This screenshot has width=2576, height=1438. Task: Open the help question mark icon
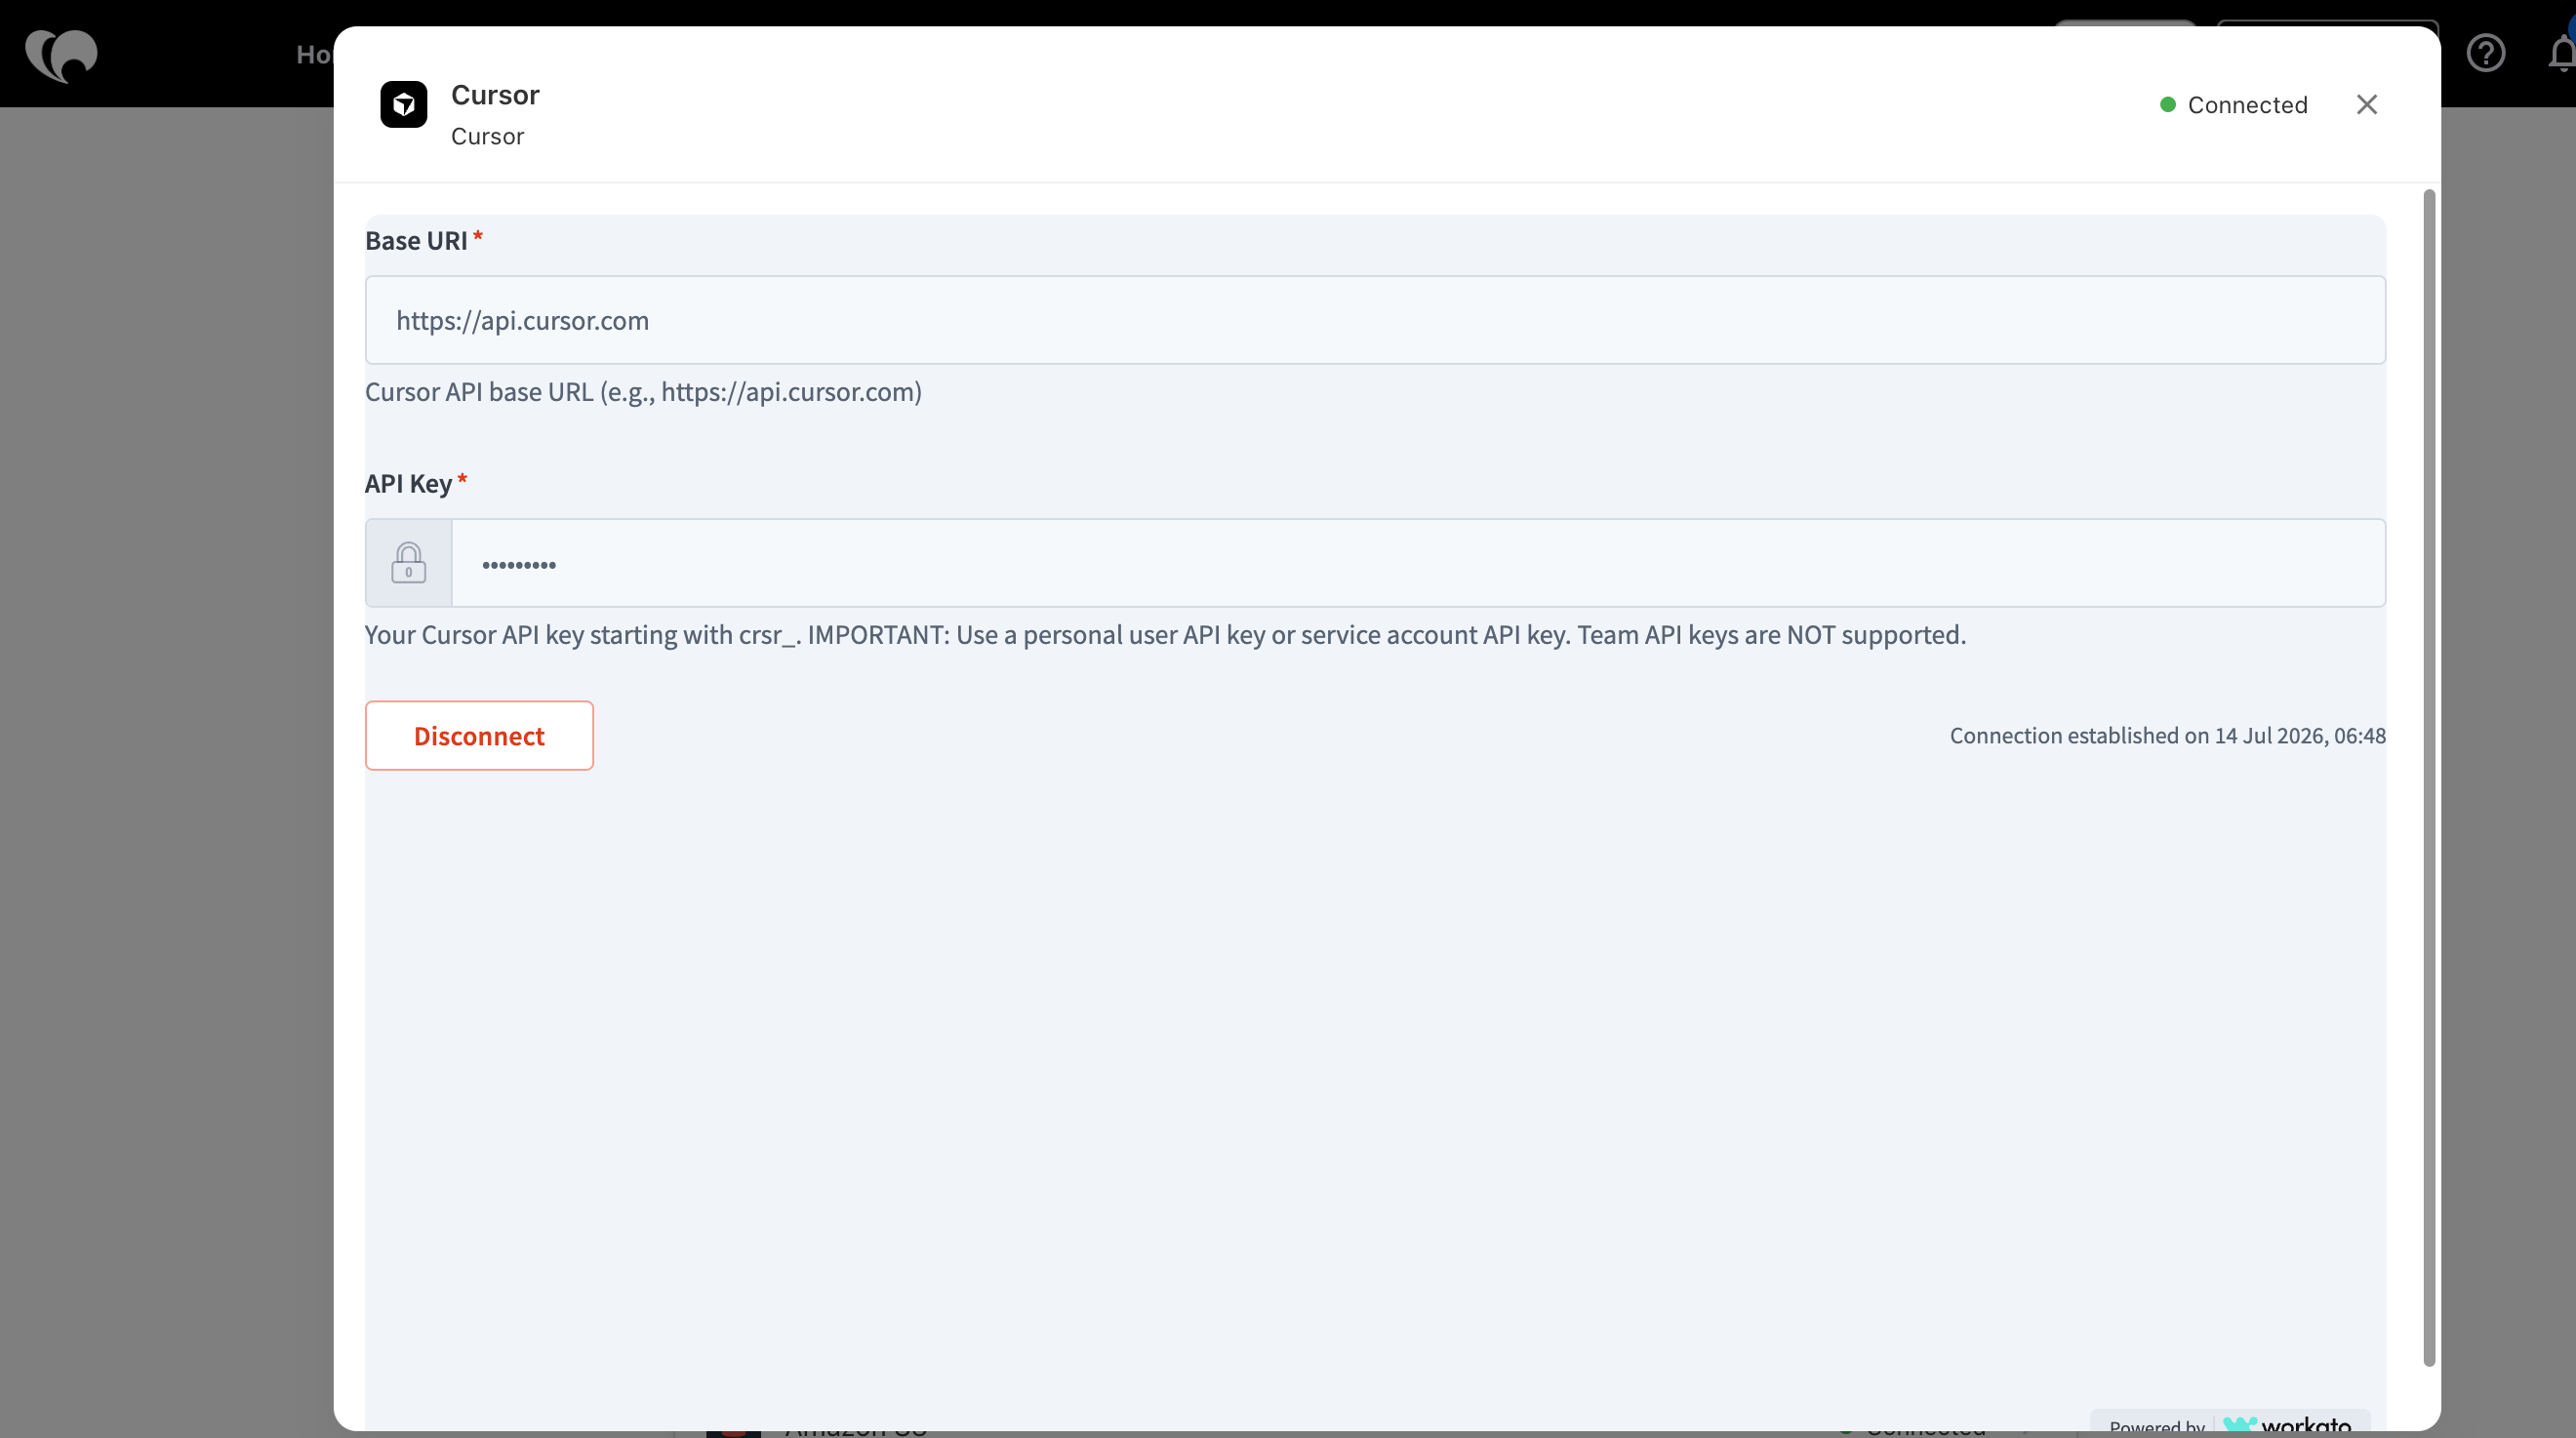2485,53
